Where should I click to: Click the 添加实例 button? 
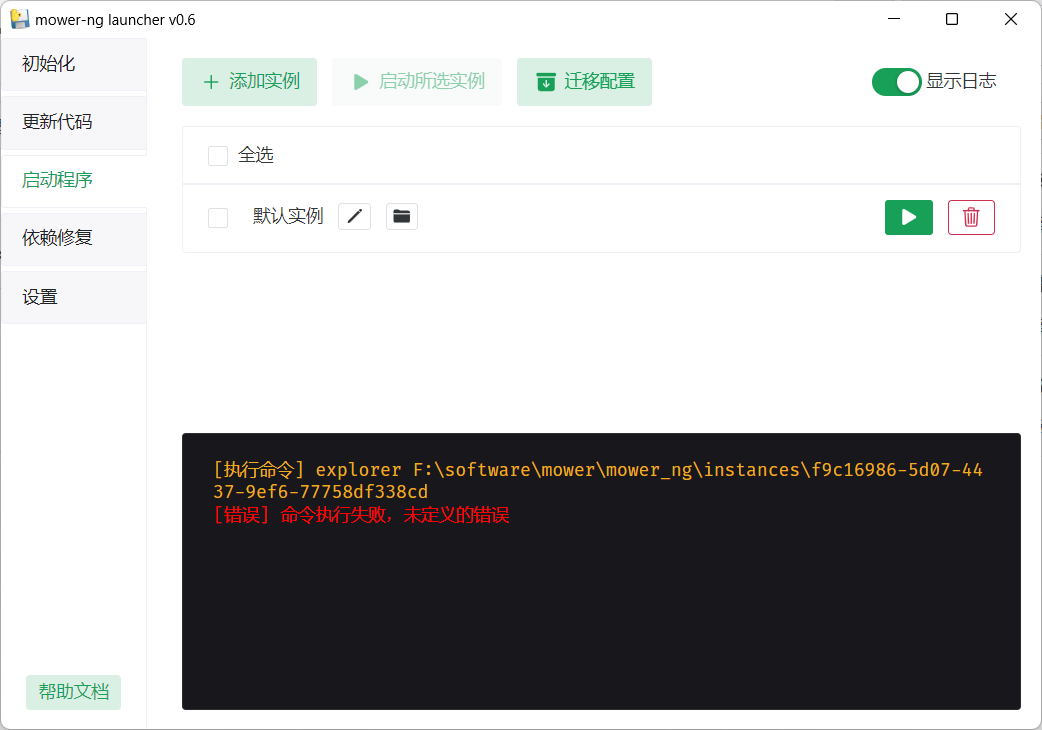pos(249,82)
